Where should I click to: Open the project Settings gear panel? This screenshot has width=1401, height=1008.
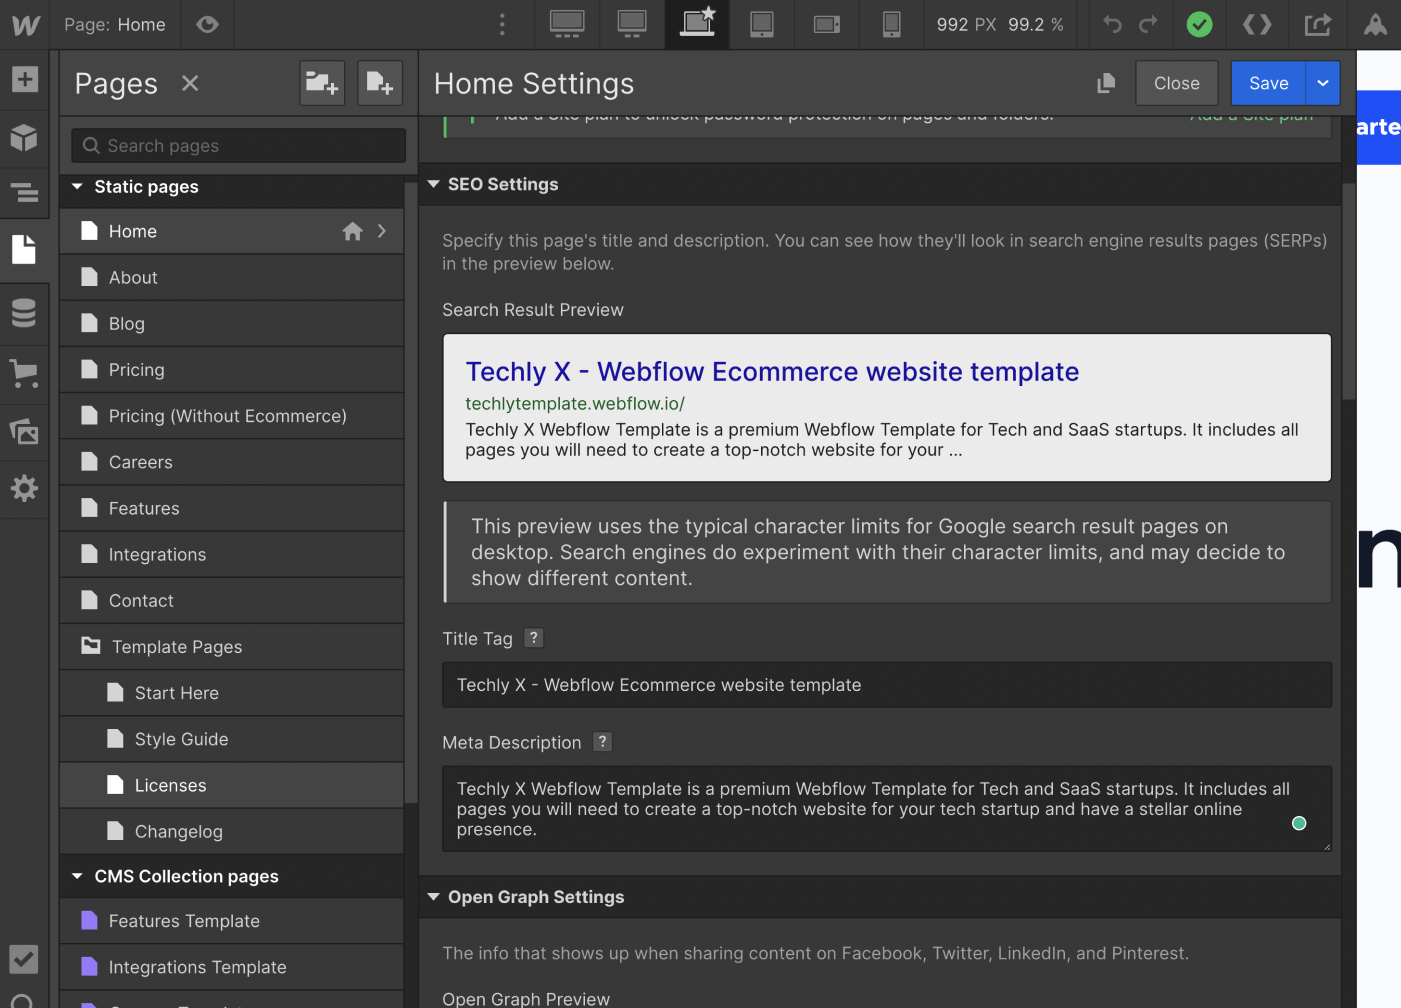[x=24, y=488]
